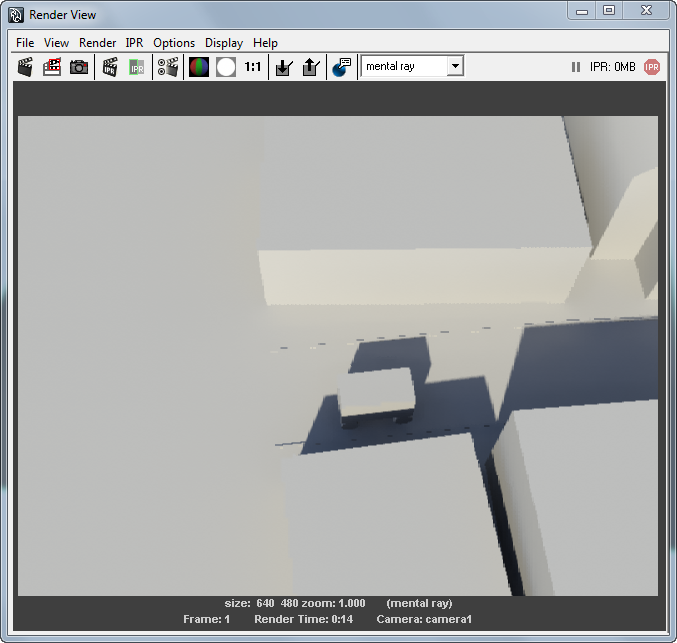This screenshot has width=677, height=643.
Task: Start IPR render with the IPR clapperboard icon
Action: point(110,67)
